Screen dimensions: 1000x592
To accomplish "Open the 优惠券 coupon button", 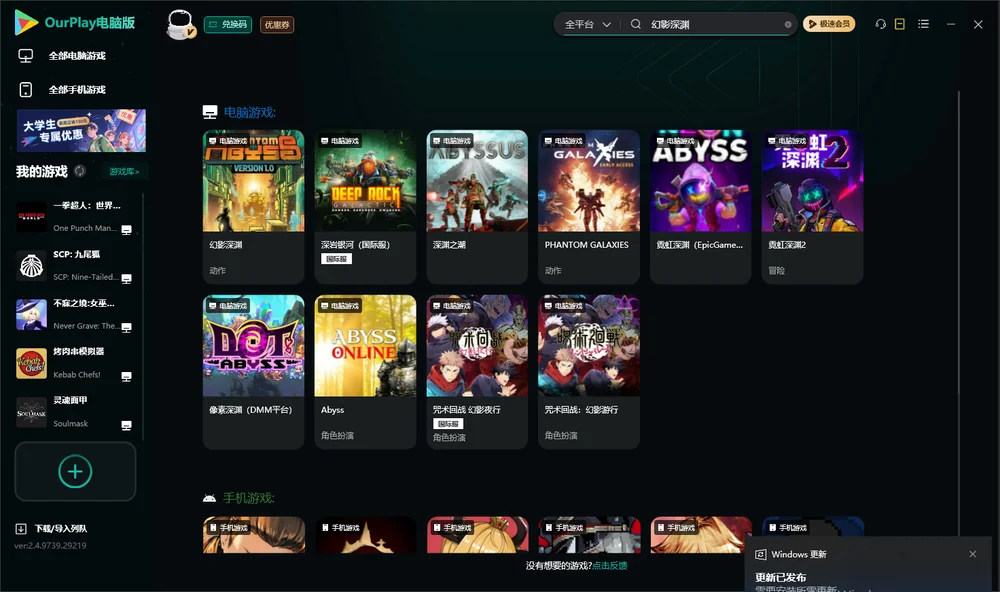I will coord(277,24).
